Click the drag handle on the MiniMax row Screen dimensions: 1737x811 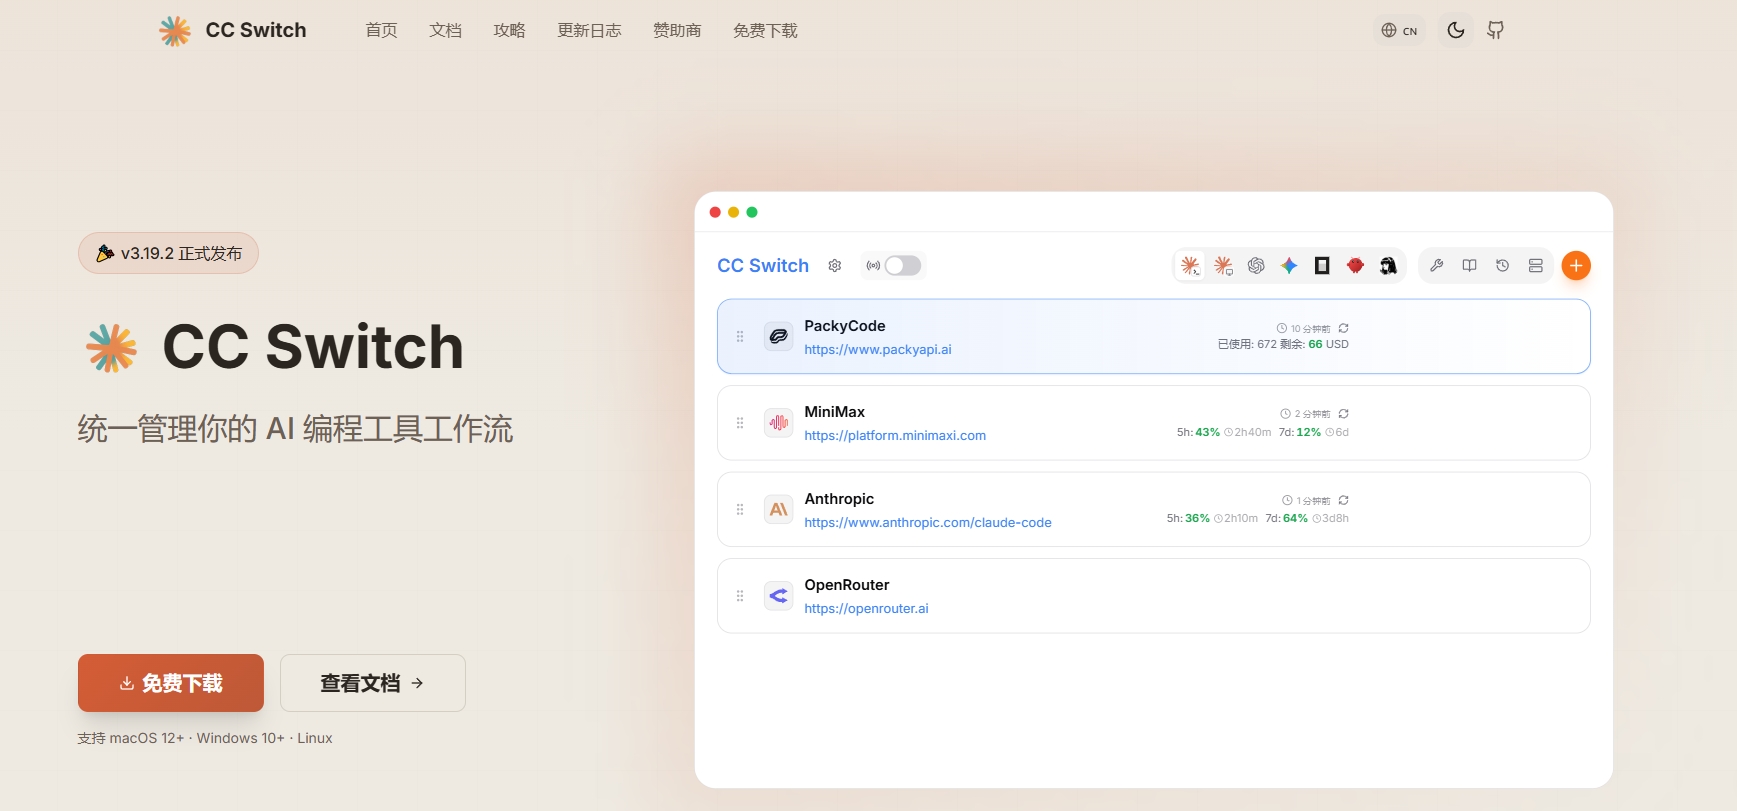[x=740, y=423]
